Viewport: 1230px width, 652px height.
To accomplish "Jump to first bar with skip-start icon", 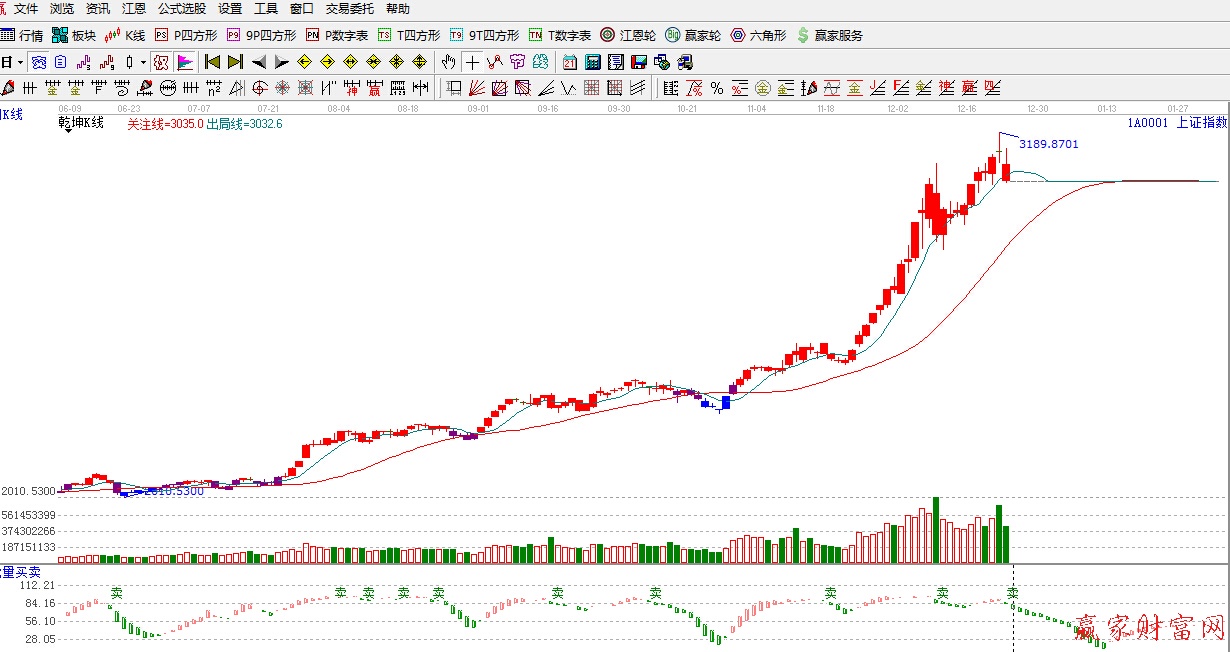I will coord(212,62).
